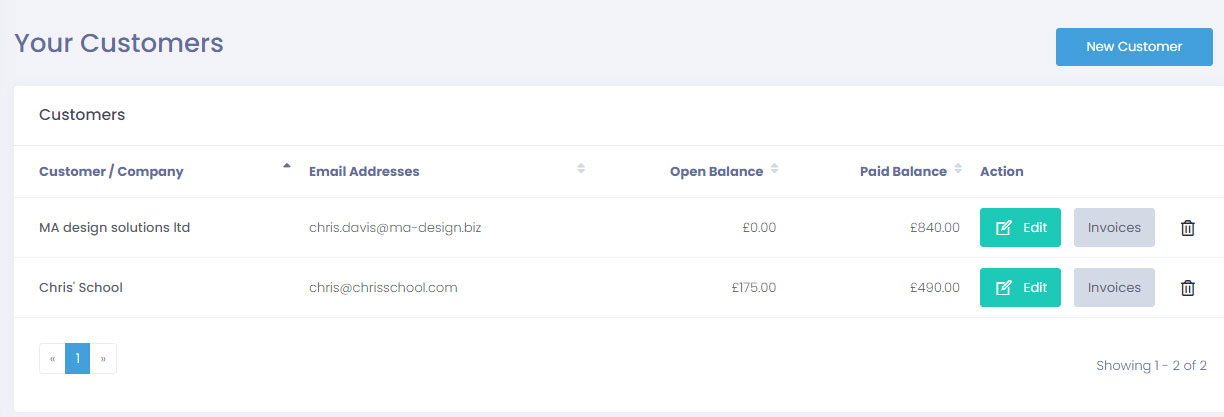This screenshot has width=1224, height=417.
Task: Create a New Customer
Action: [1134, 47]
